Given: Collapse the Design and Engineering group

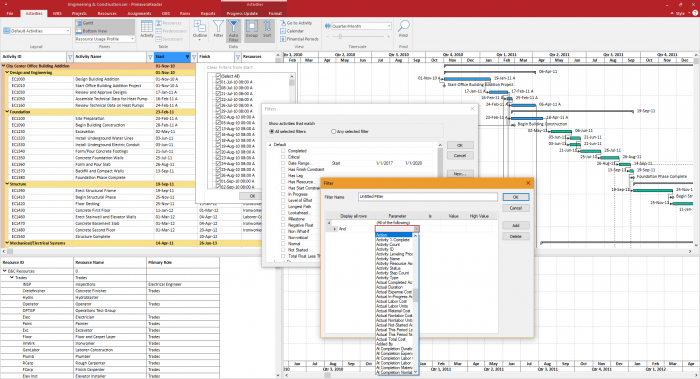Looking at the screenshot, I should tap(7, 72).
